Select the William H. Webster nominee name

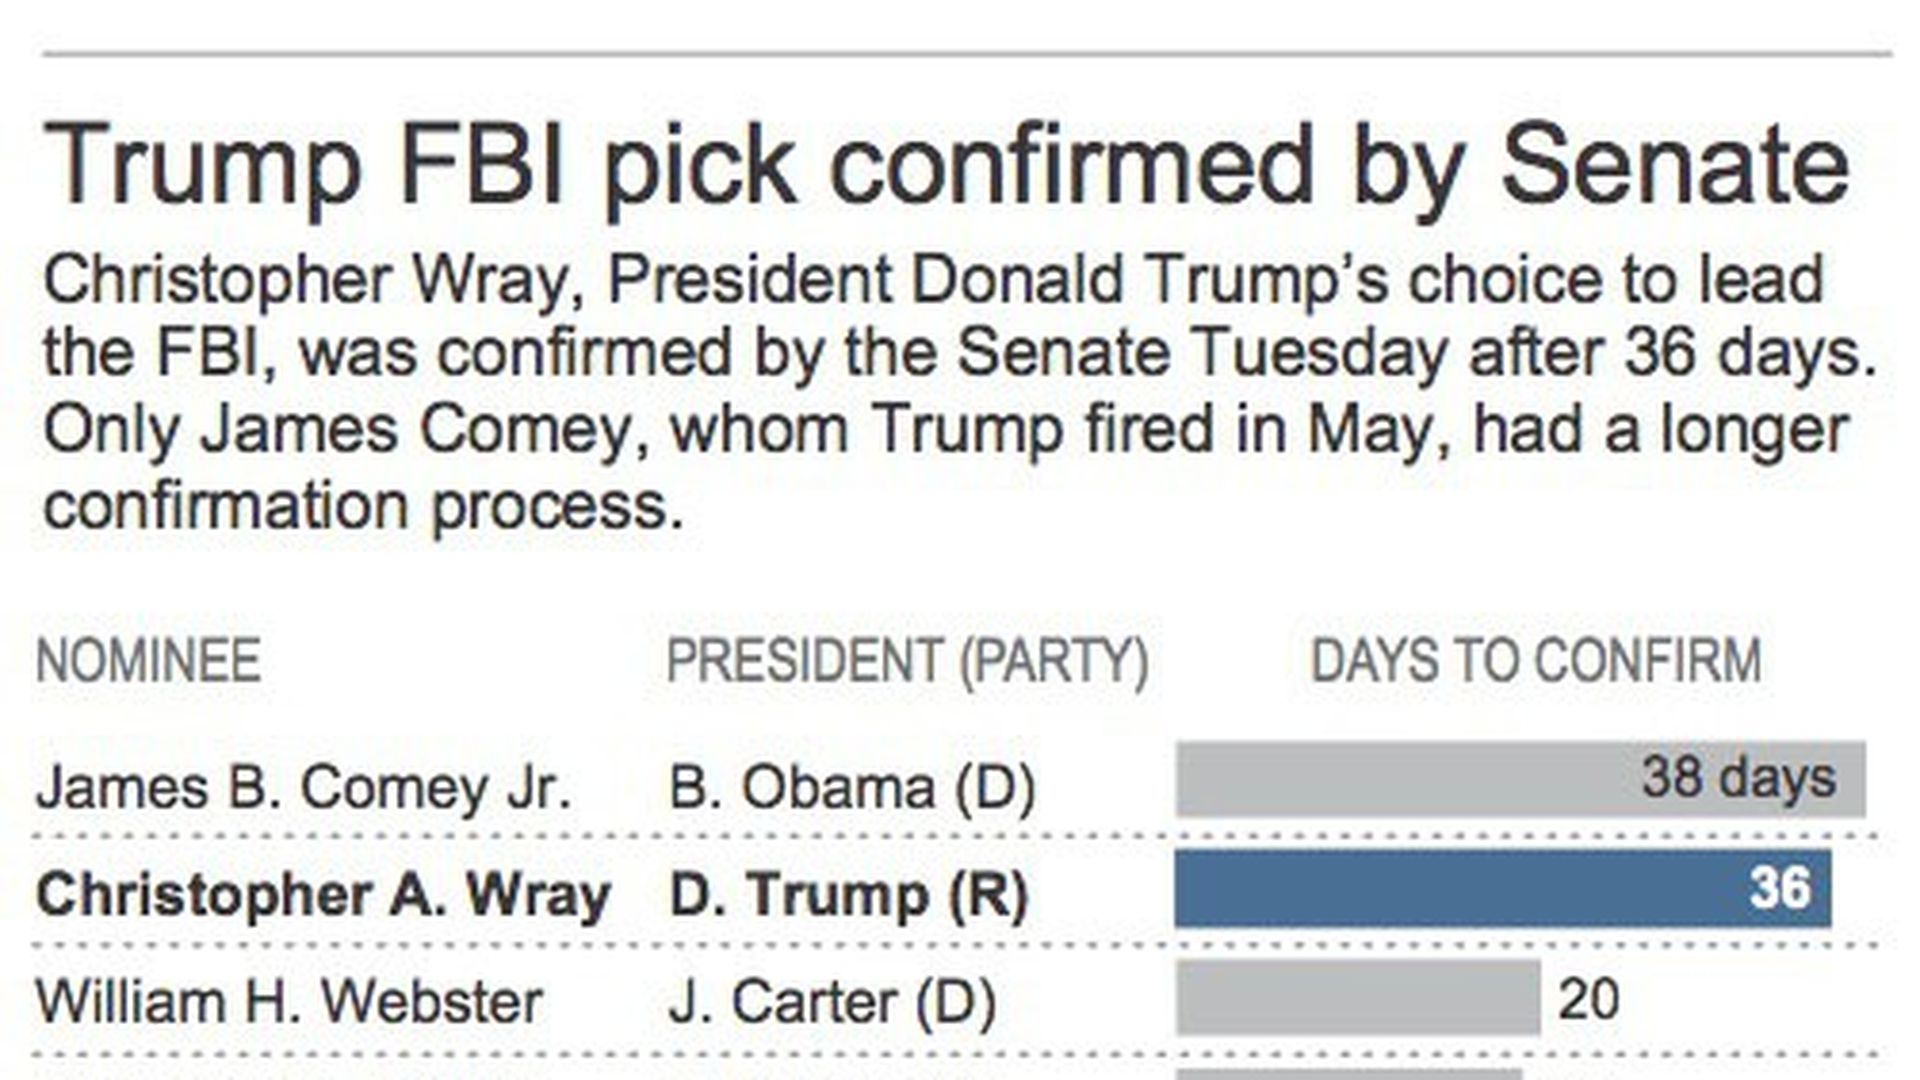click(x=289, y=1001)
